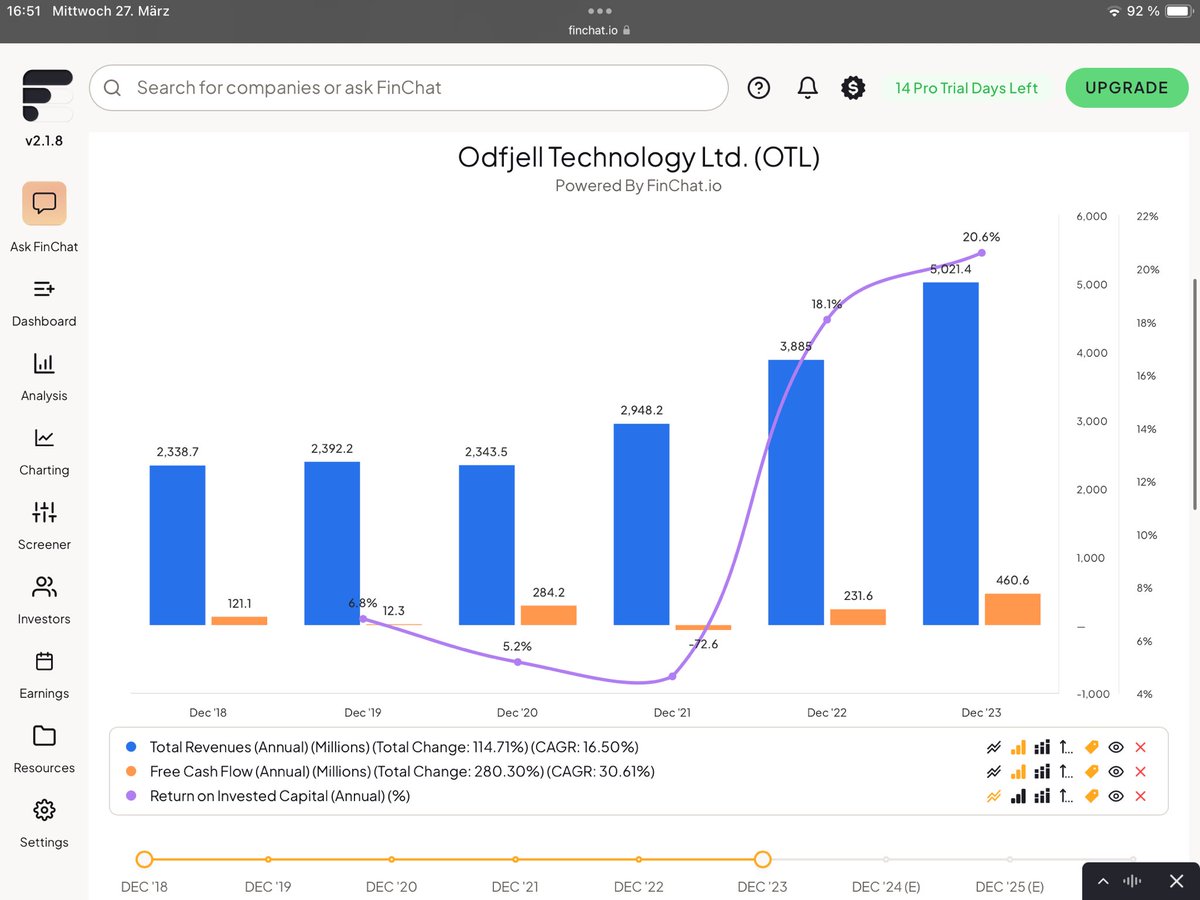This screenshot has height=900, width=1200.
Task: Select the DEC '25 (E) estimate point
Action: (x=1010, y=859)
